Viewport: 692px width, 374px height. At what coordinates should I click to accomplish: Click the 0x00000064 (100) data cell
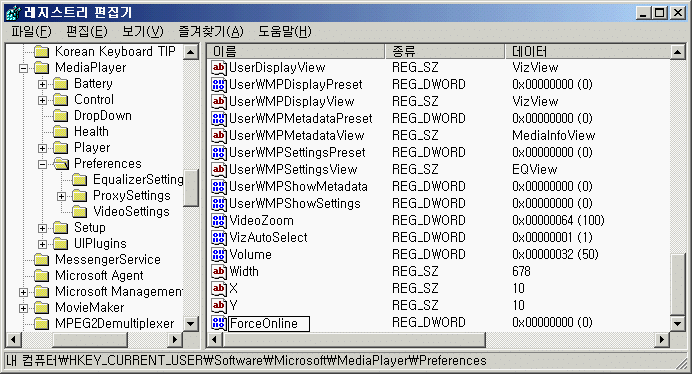pyautogui.click(x=558, y=220)
